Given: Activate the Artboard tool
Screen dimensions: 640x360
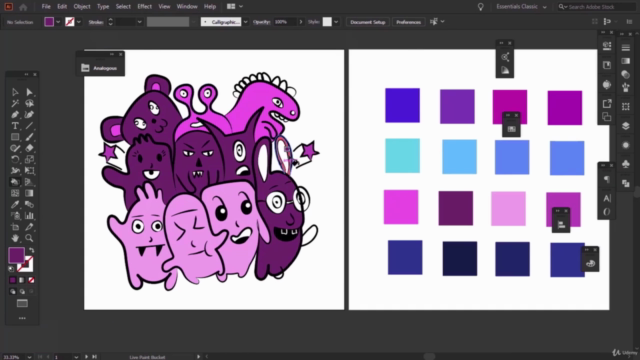Looking at the screenshot, I should click(15, 227).
